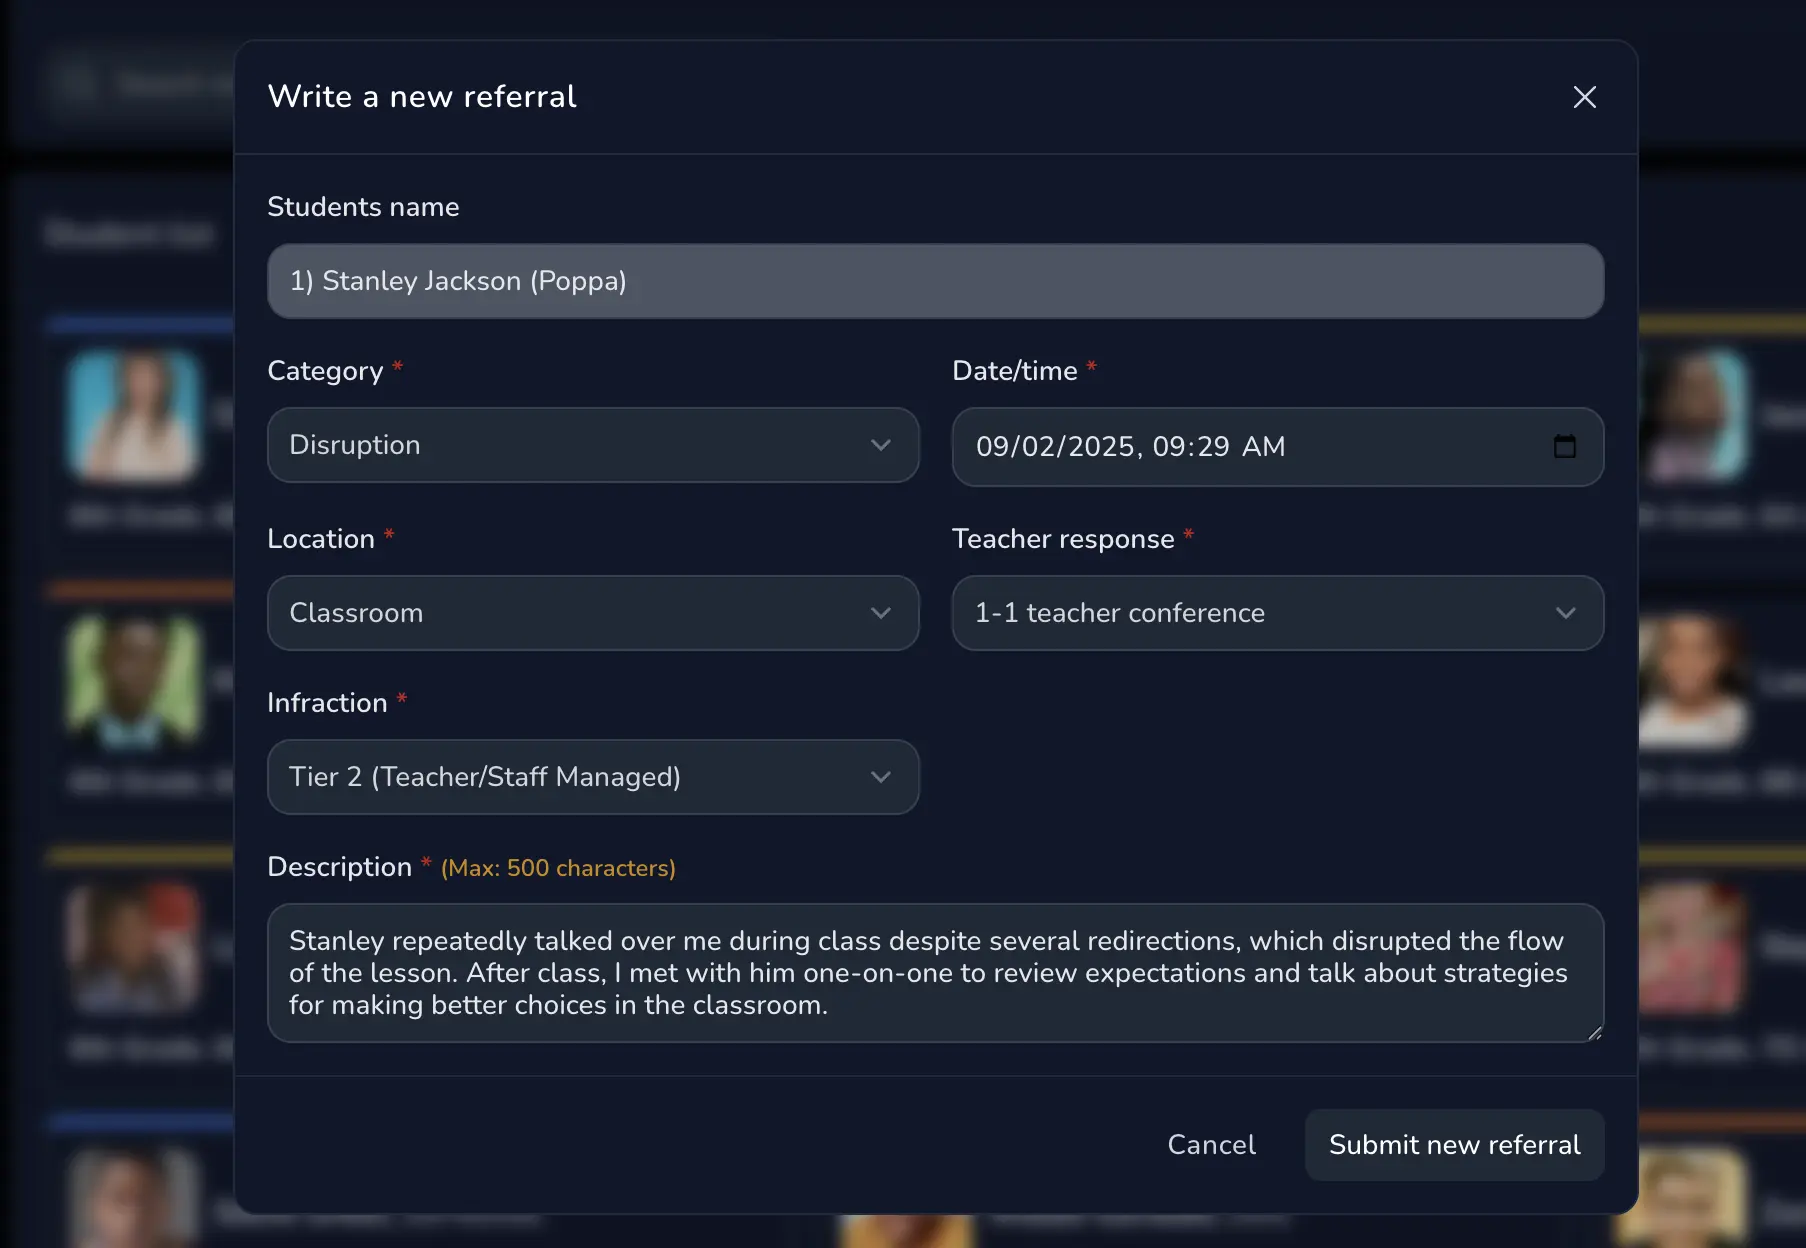This screenshot has height=1248, width=1806.
Task: Open the calendar picker beside the date field
Action: click(x=1566, y=447)
